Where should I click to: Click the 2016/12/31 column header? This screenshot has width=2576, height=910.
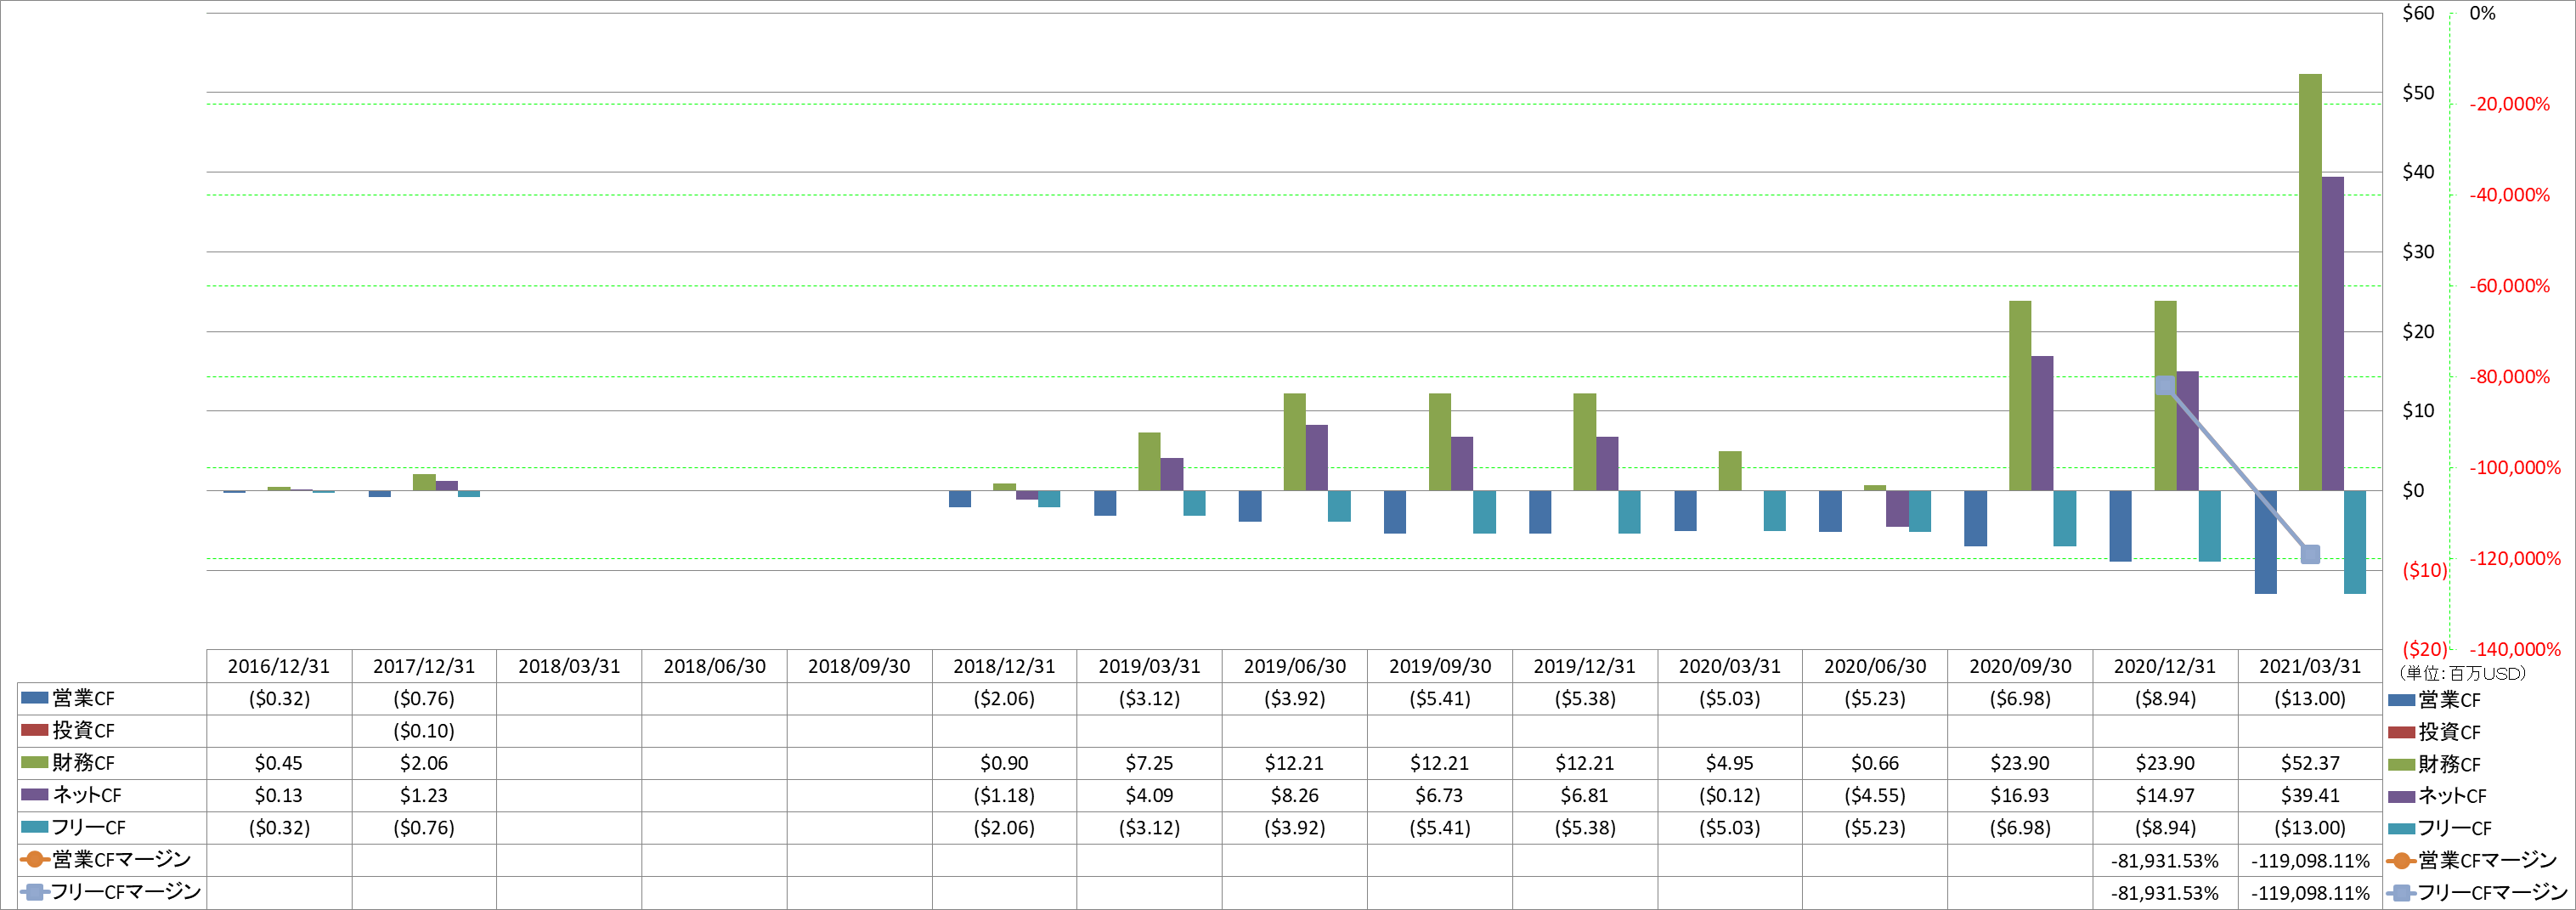pos(279,666)
